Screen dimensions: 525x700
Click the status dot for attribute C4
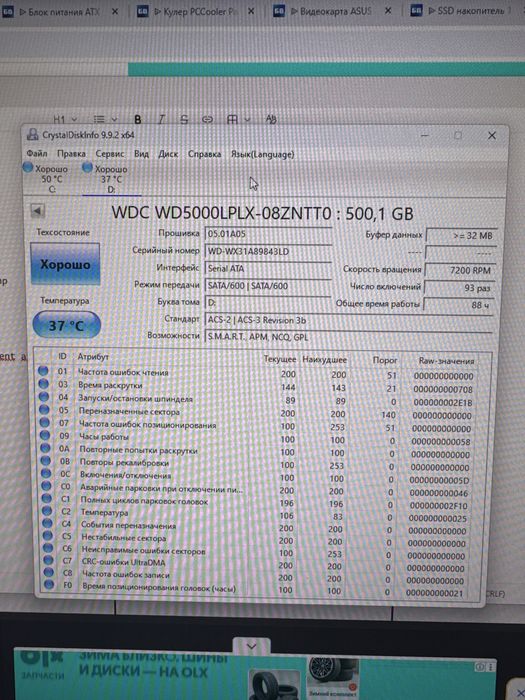point(48,523)
